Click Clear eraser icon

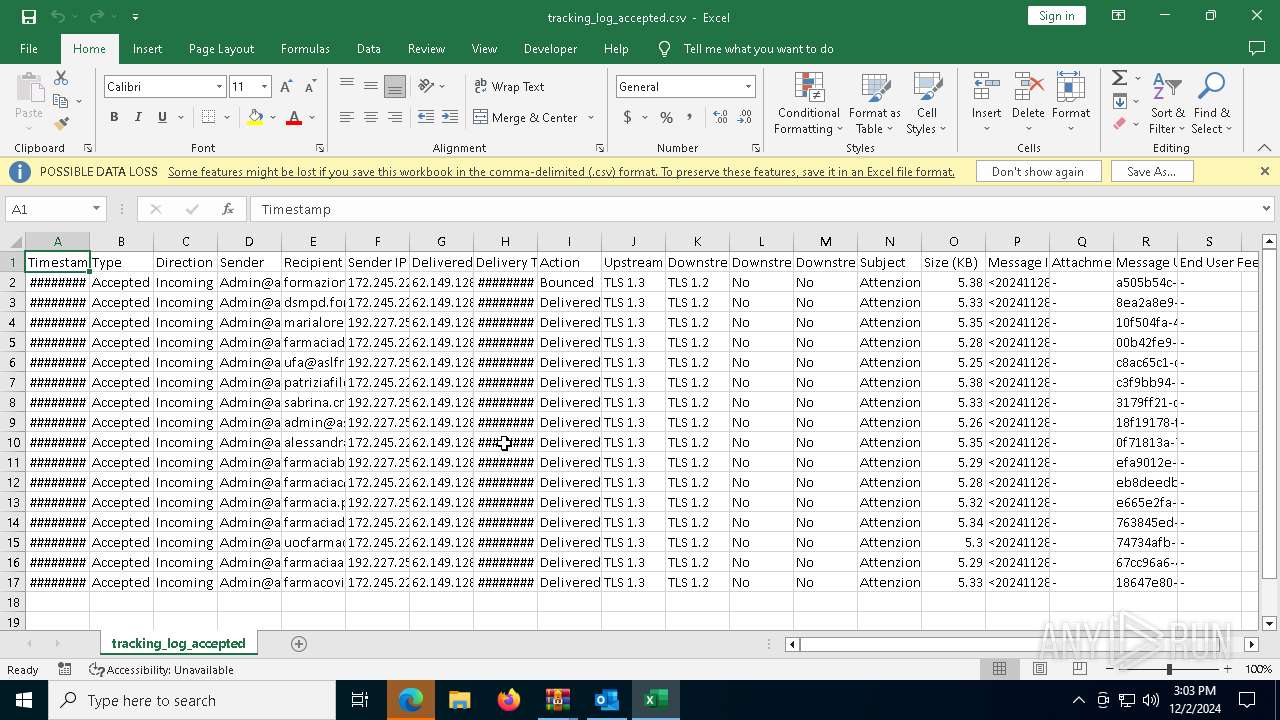(1119, 124)
